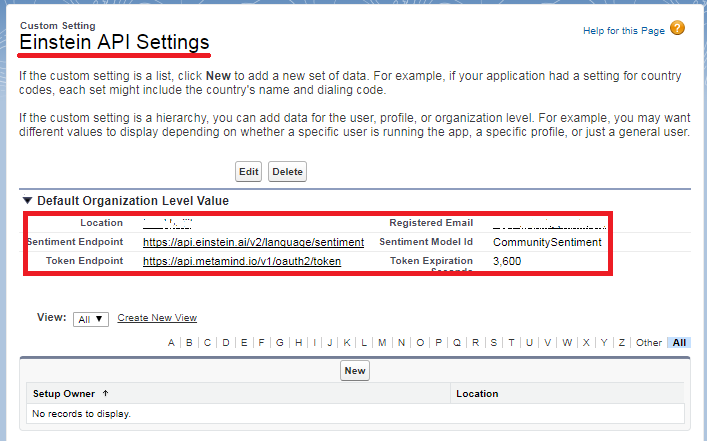Sort by Setup Owner column header
The height and width of the screenshot is (441, 707).
pyautogui.click(x=64, y=394)
